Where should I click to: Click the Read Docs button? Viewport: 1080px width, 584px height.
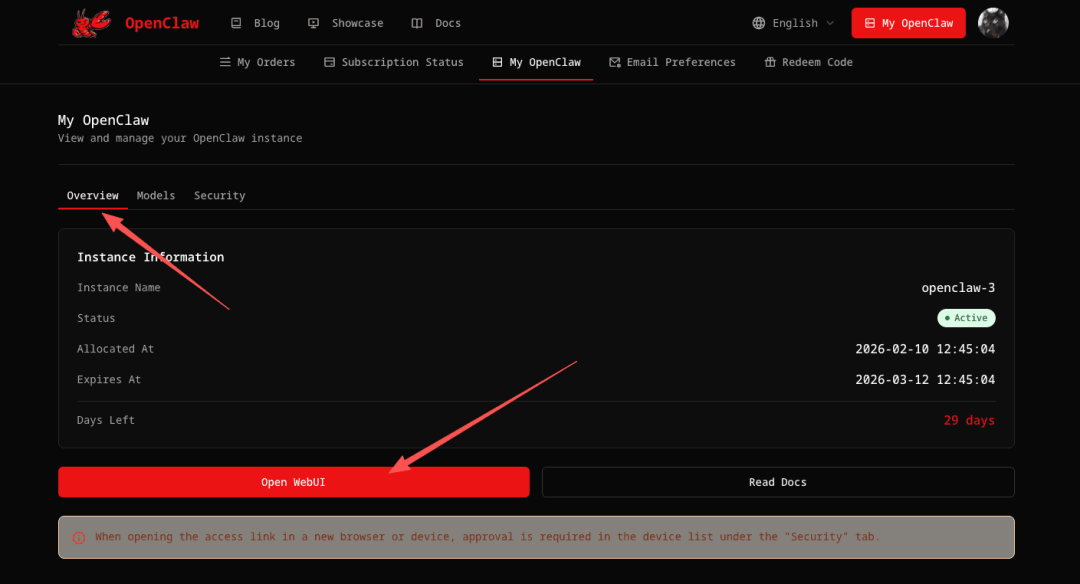pyautogui.click(x=777, y=482)
